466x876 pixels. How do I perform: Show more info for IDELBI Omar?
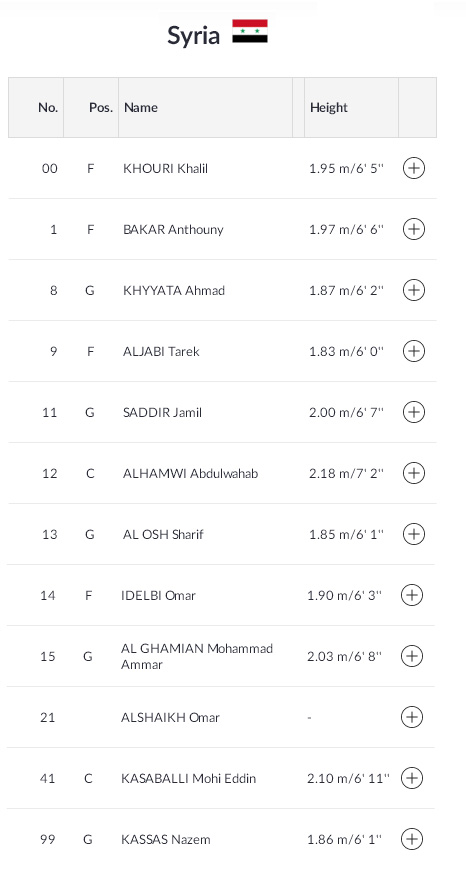[x=412, y=595]
